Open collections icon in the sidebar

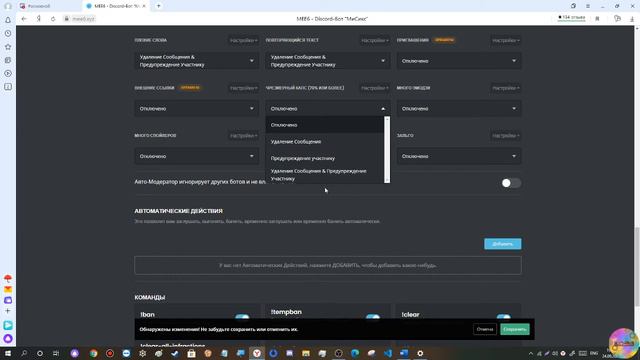pyautogui.click(x=8, y=60)
